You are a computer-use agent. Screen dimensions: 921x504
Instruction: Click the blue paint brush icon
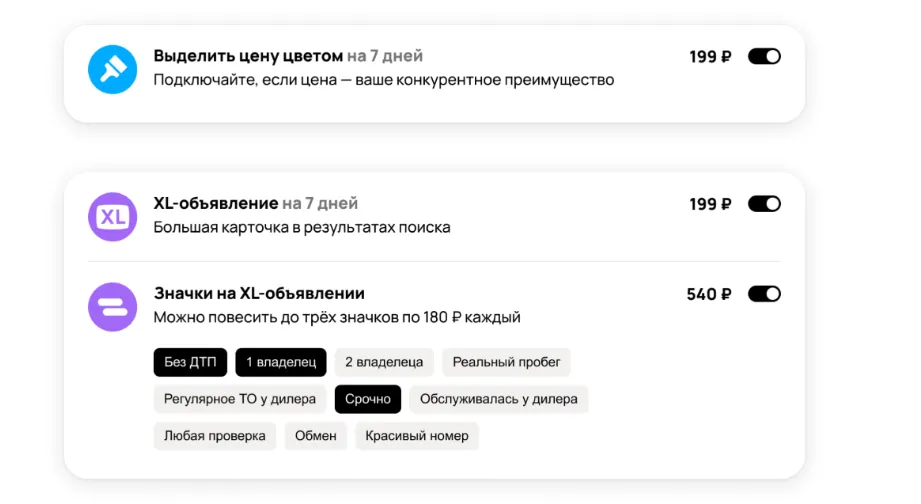tap(112, 69)
